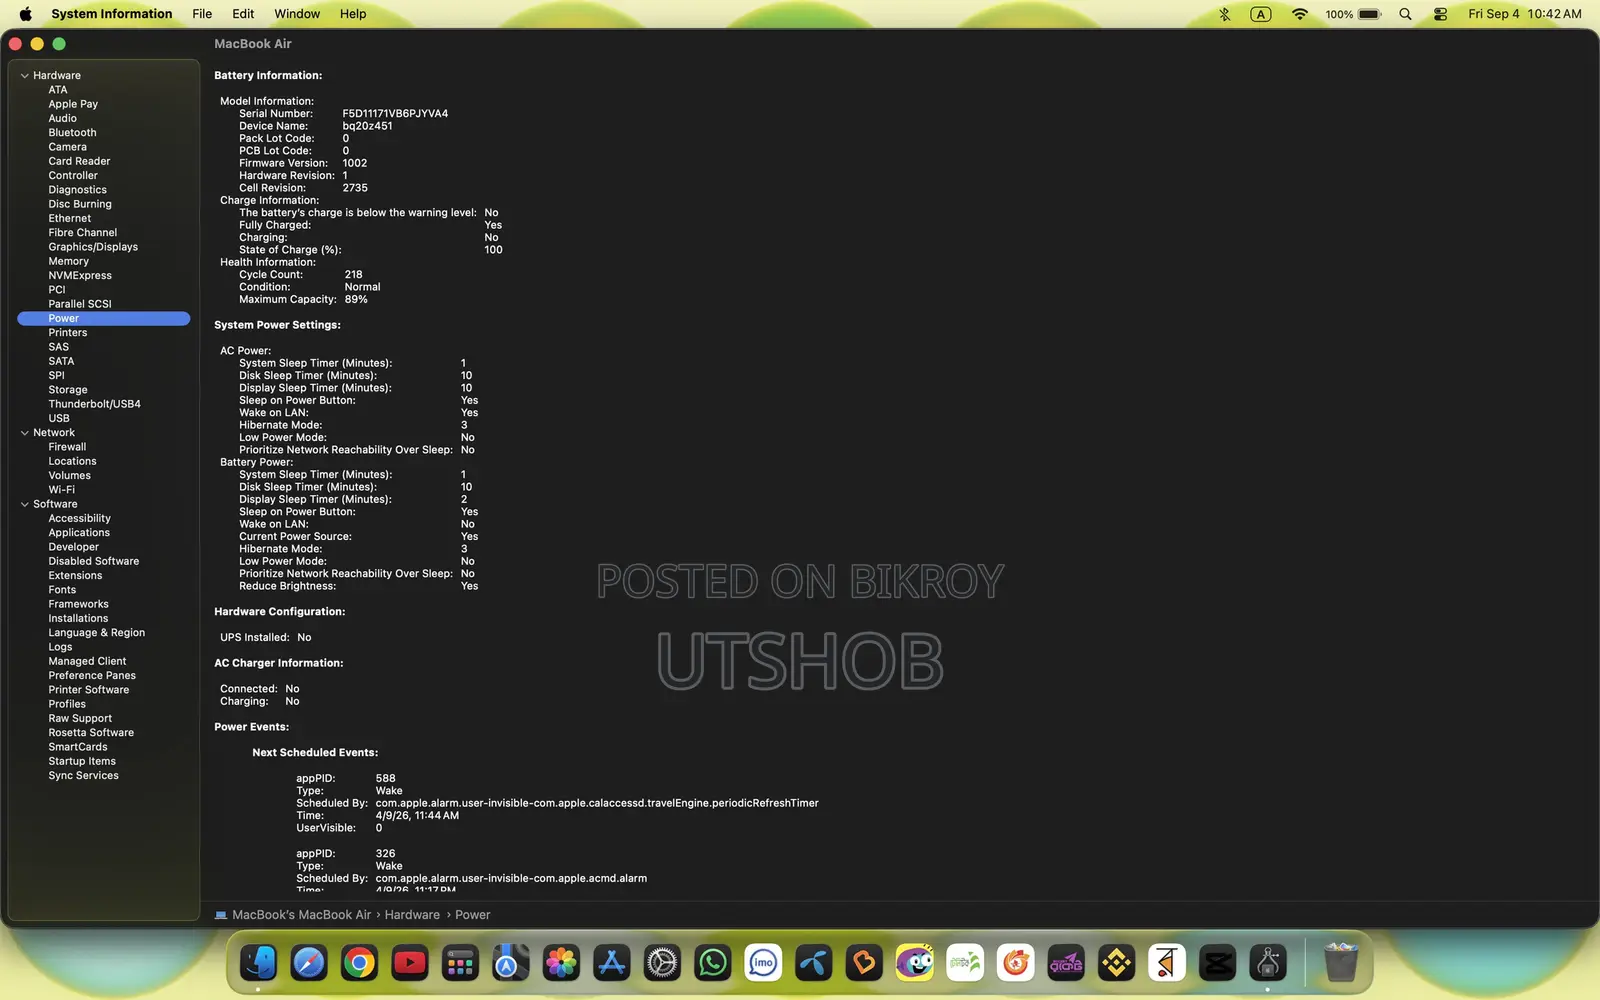Open the Edit menu
Image resolution: width=1600 pixels, height=1000 pixels.
click(x=243, y=14)
